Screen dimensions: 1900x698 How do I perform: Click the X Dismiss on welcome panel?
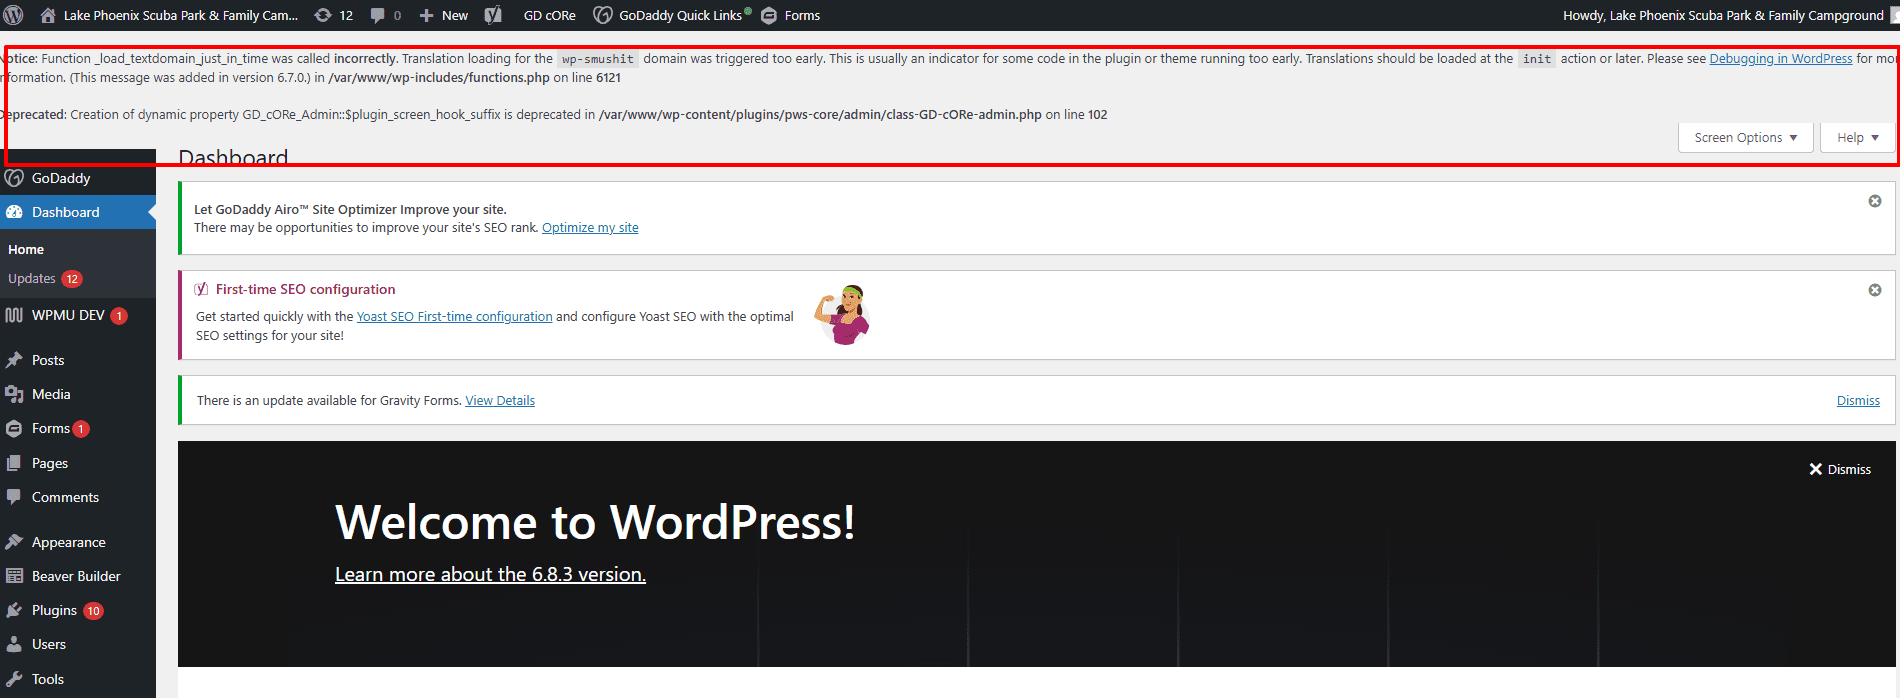click(1840, 469)
